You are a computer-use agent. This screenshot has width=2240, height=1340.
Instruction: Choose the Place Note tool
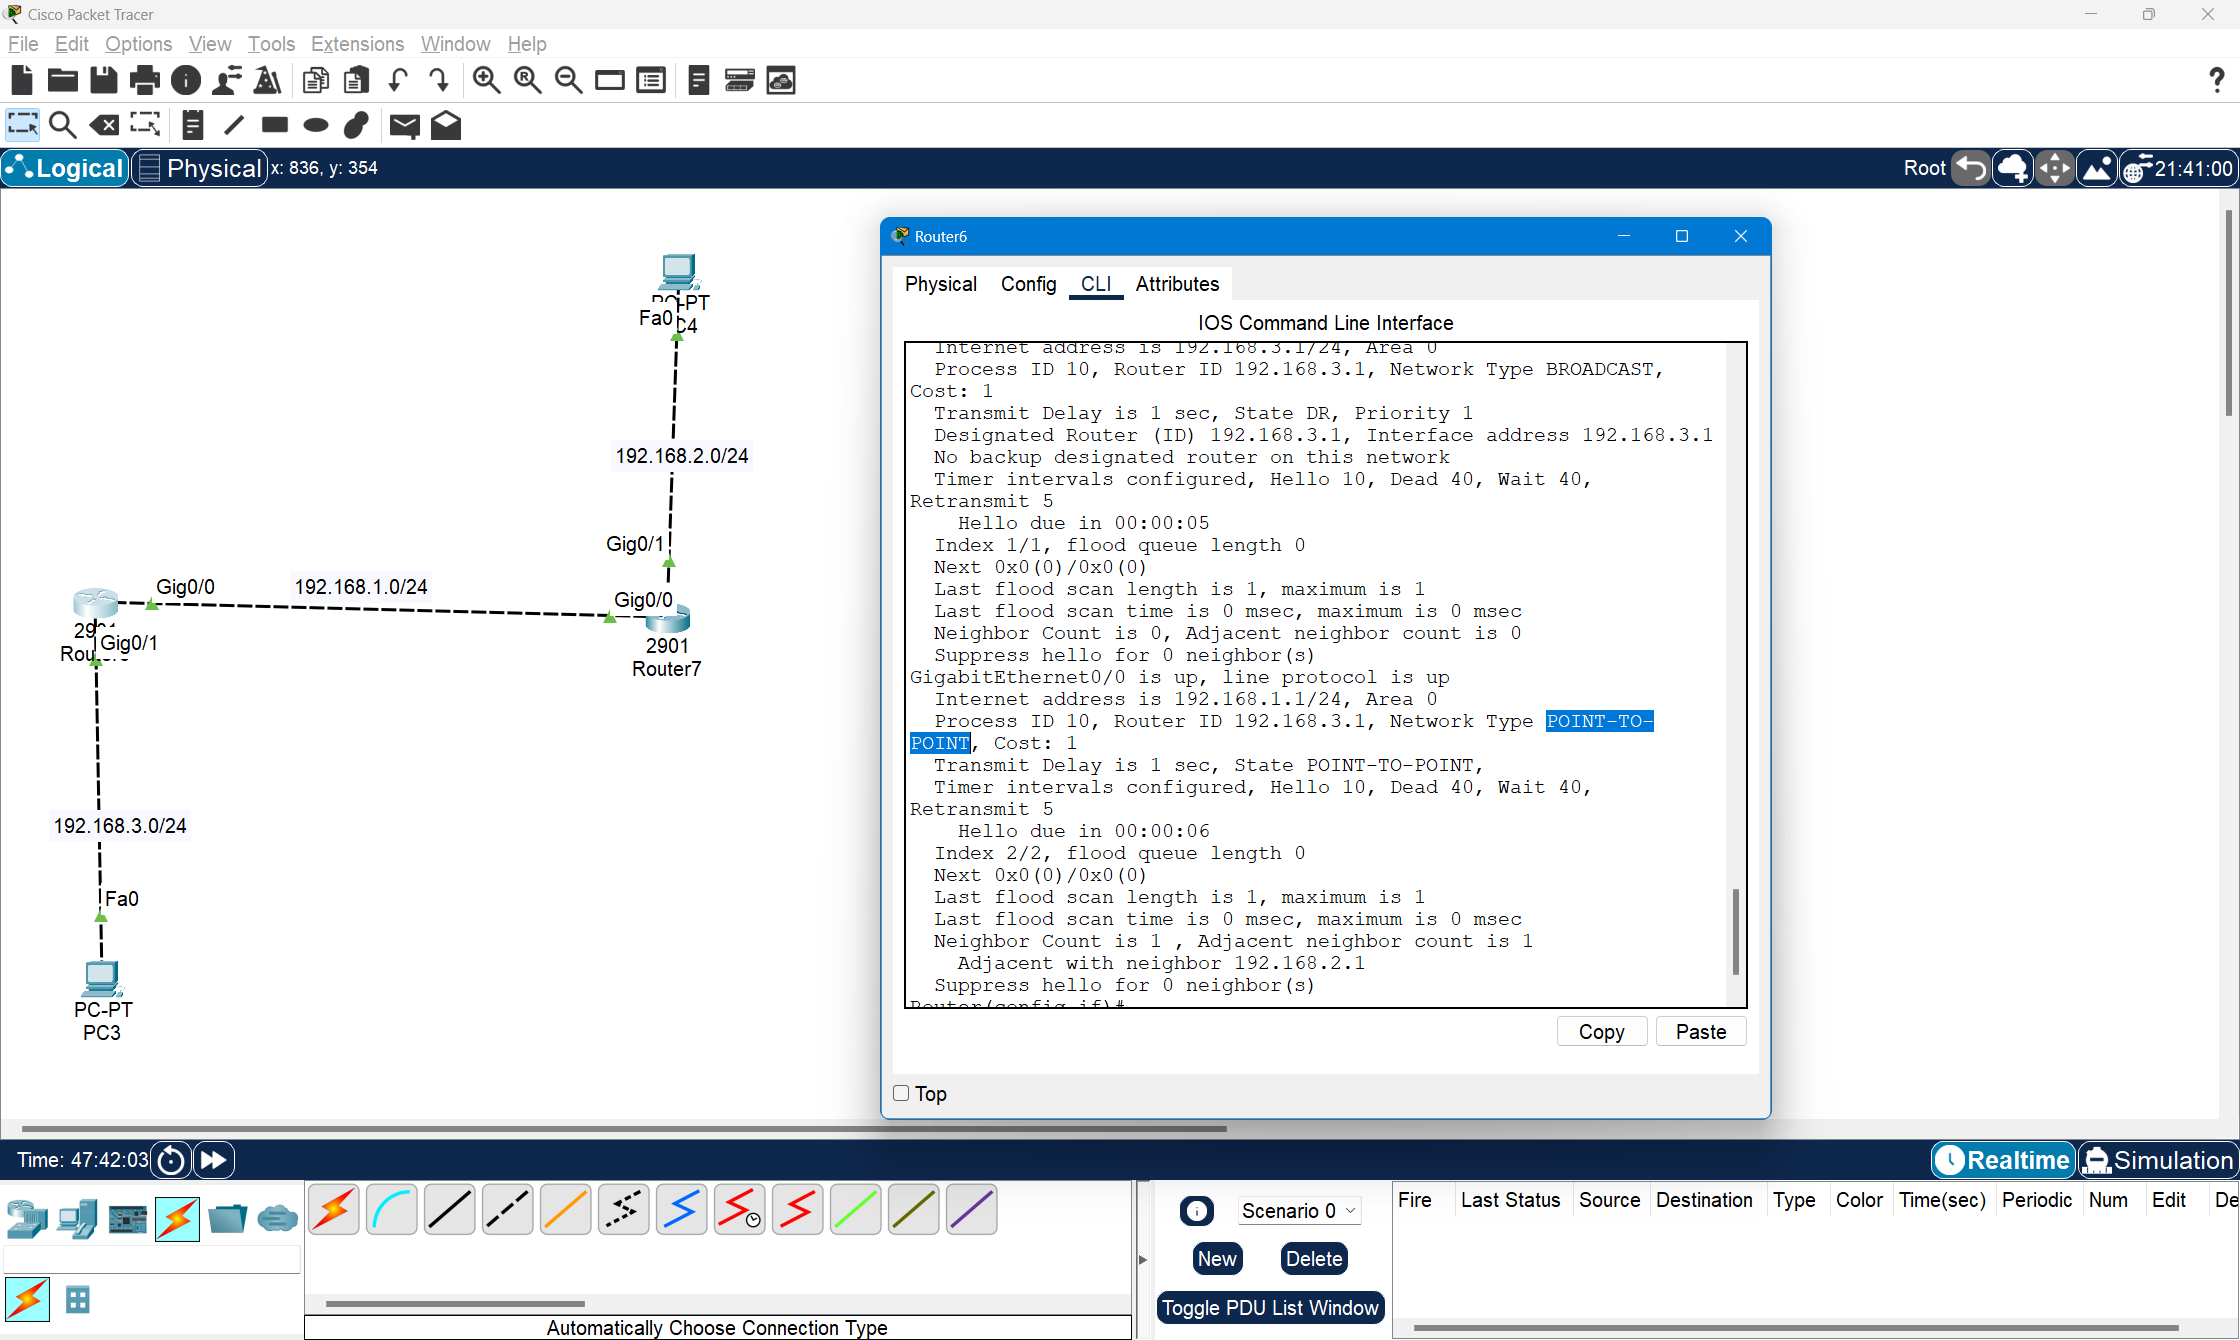click(193, 125)
